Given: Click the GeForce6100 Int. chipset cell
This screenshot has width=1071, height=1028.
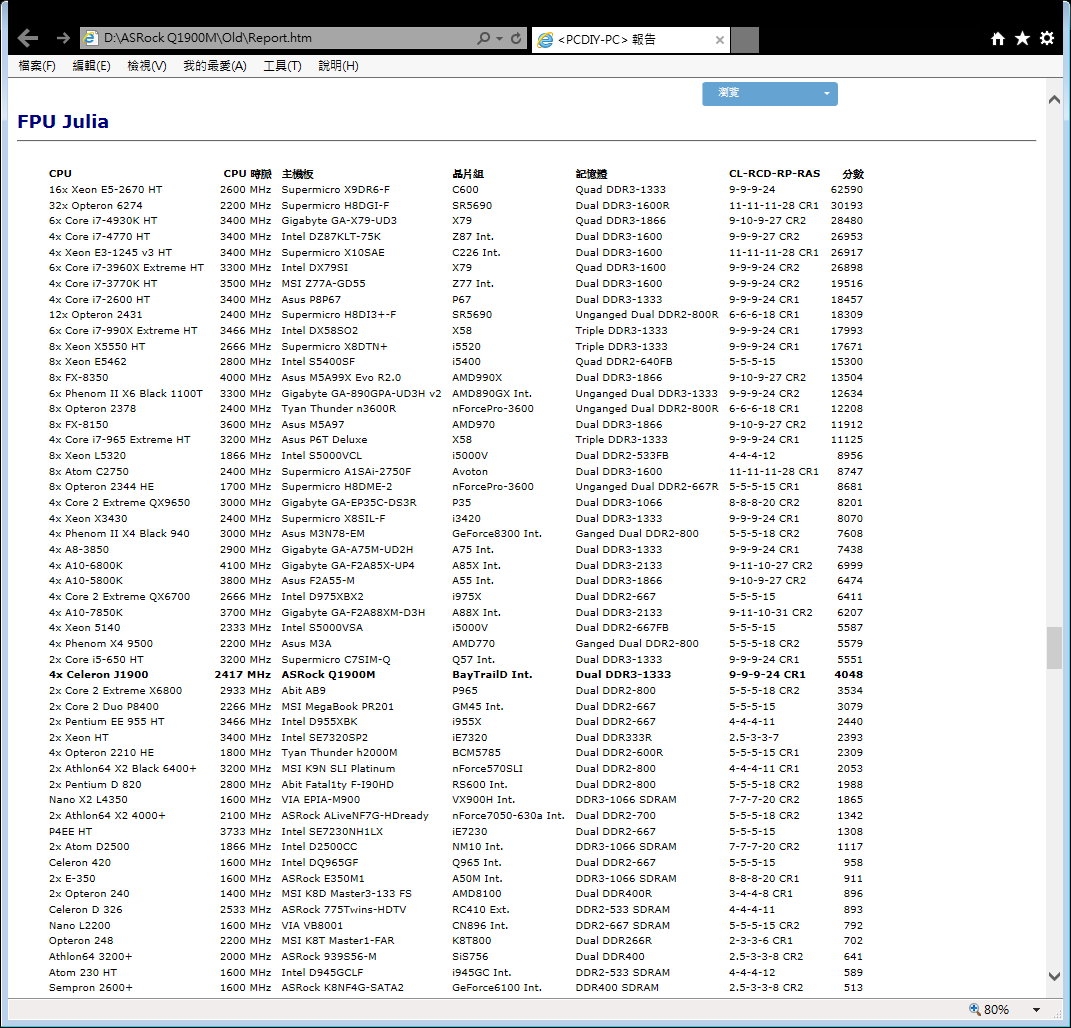Looking at the screenshot, I should [x=497, y=987].
